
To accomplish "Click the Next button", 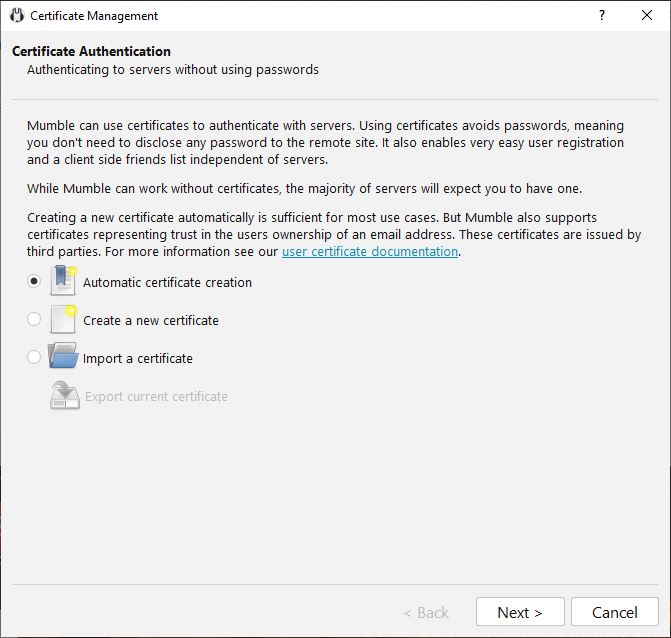I will click(x=520, y=612).
